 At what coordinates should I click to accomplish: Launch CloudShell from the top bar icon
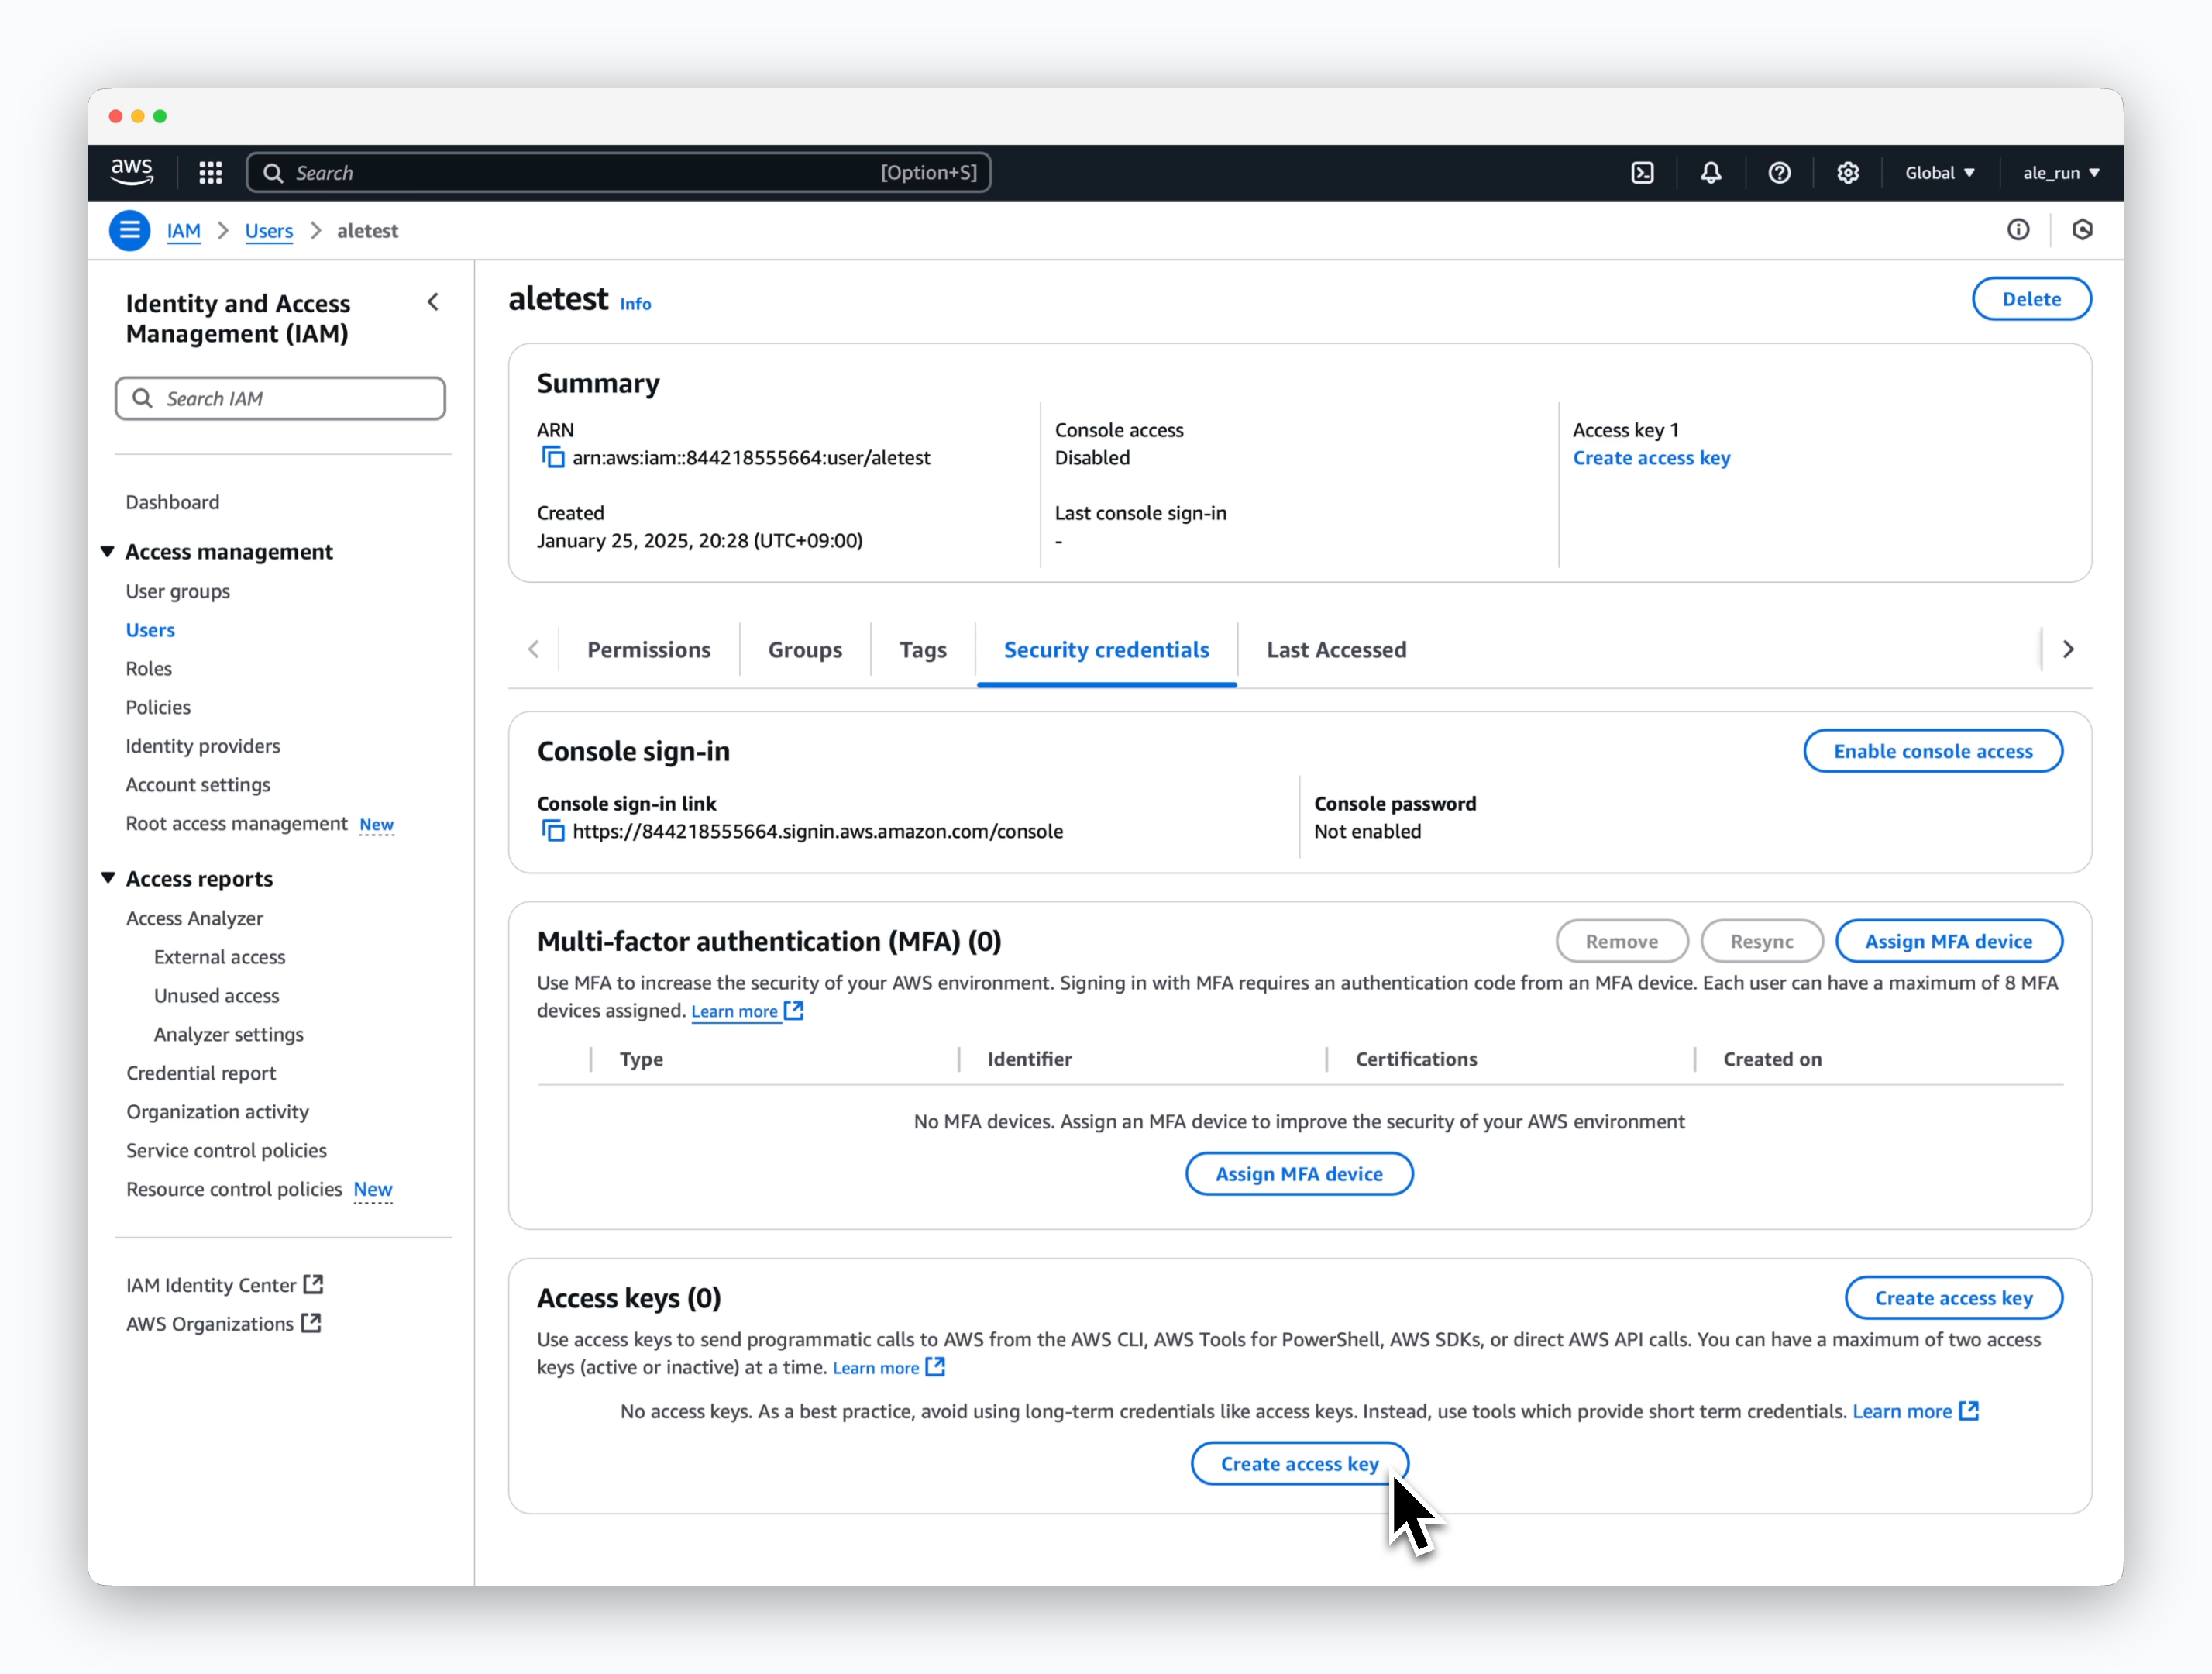[x=1642, y=173]
